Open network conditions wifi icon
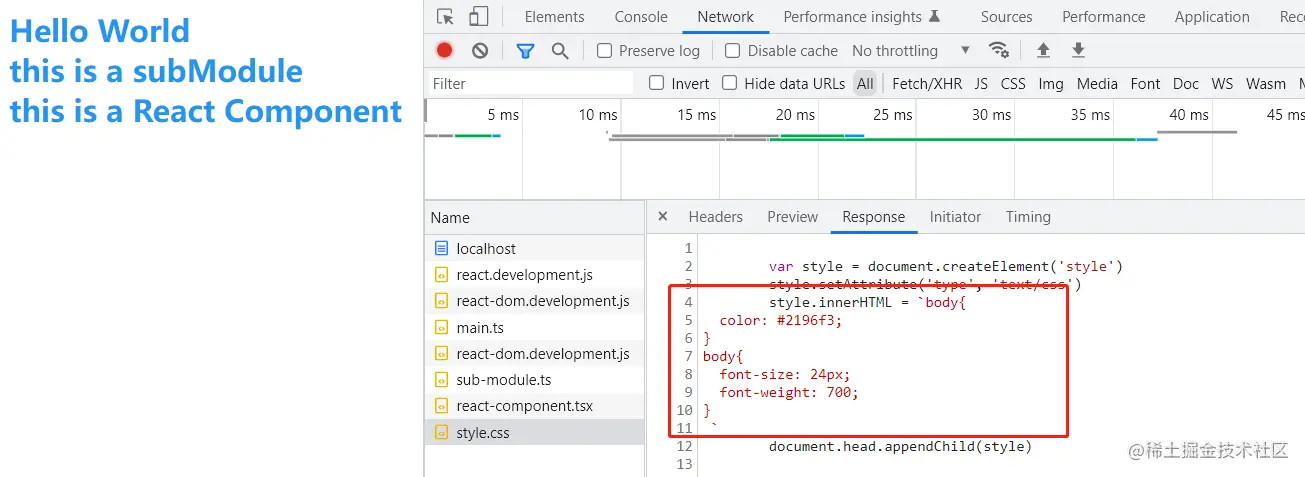 click(998, 50)
